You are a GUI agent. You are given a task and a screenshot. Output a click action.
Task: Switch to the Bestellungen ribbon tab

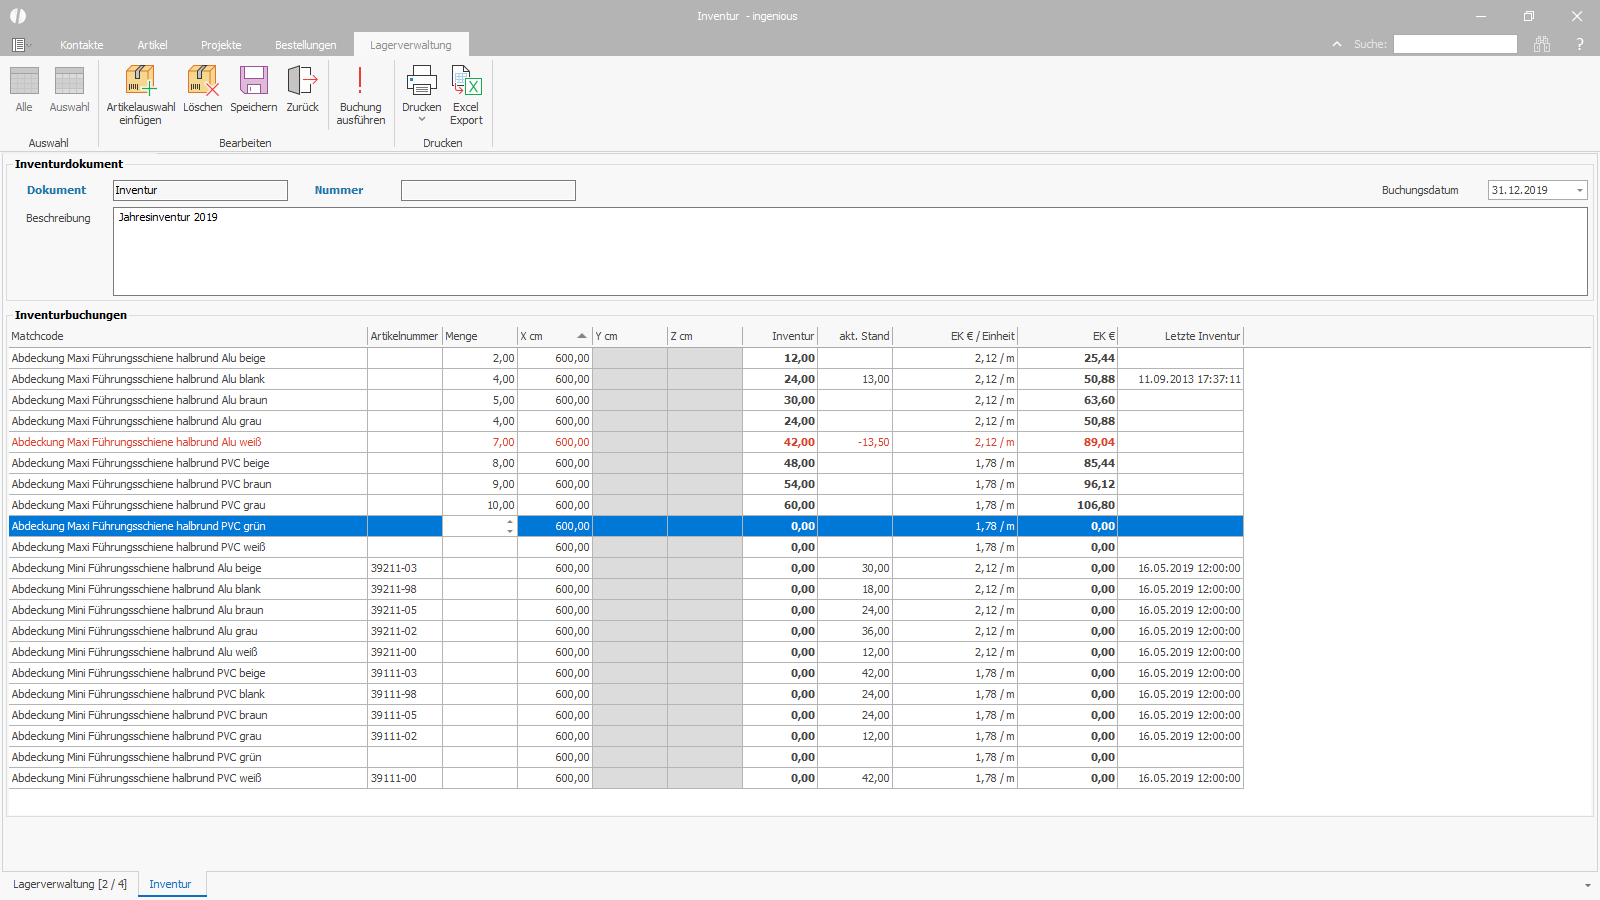[x=306, y=45]
